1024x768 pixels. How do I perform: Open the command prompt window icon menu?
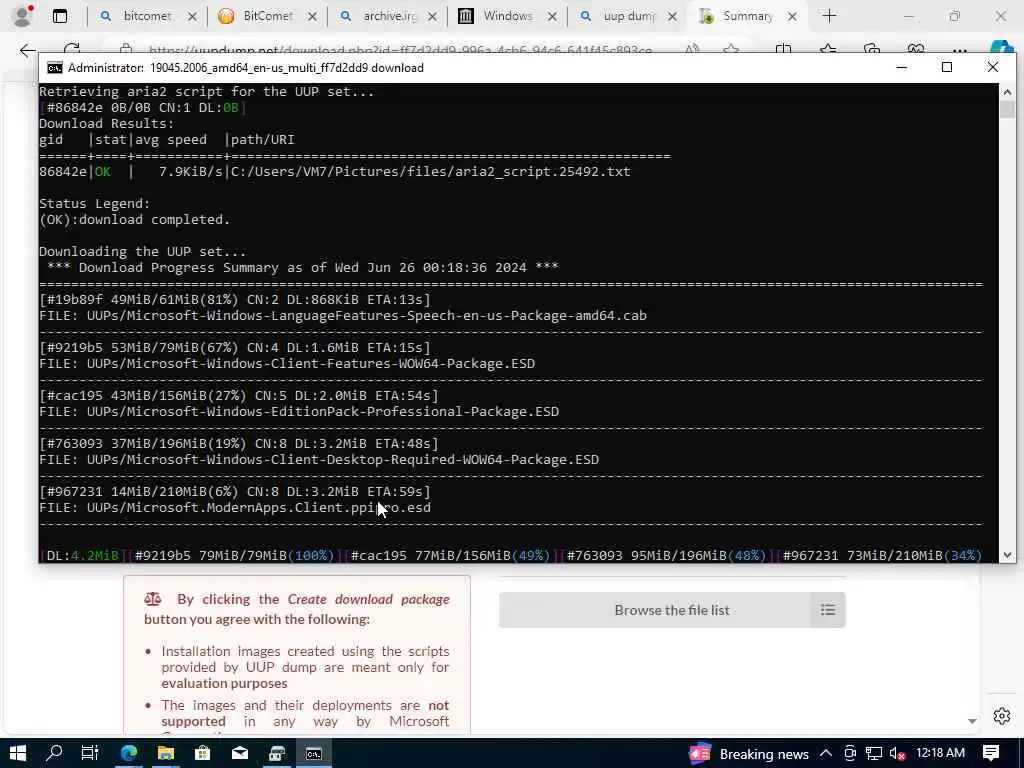[55, 68]
